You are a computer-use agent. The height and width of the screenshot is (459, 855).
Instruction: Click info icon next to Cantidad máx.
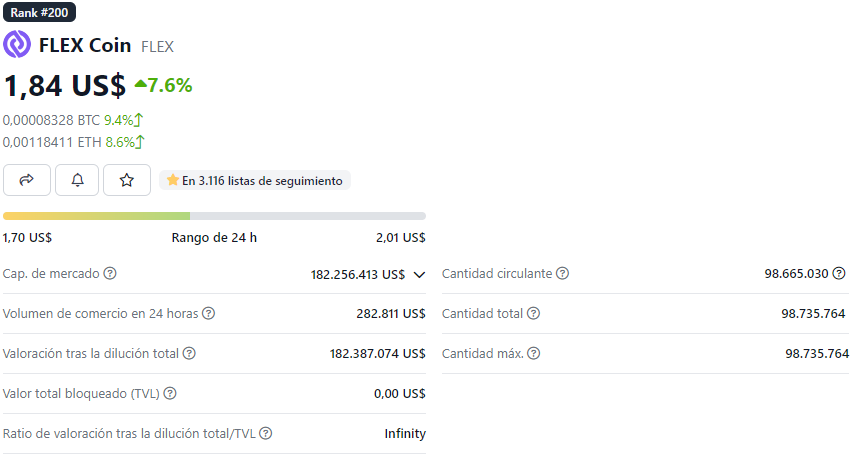coord(534,353)
